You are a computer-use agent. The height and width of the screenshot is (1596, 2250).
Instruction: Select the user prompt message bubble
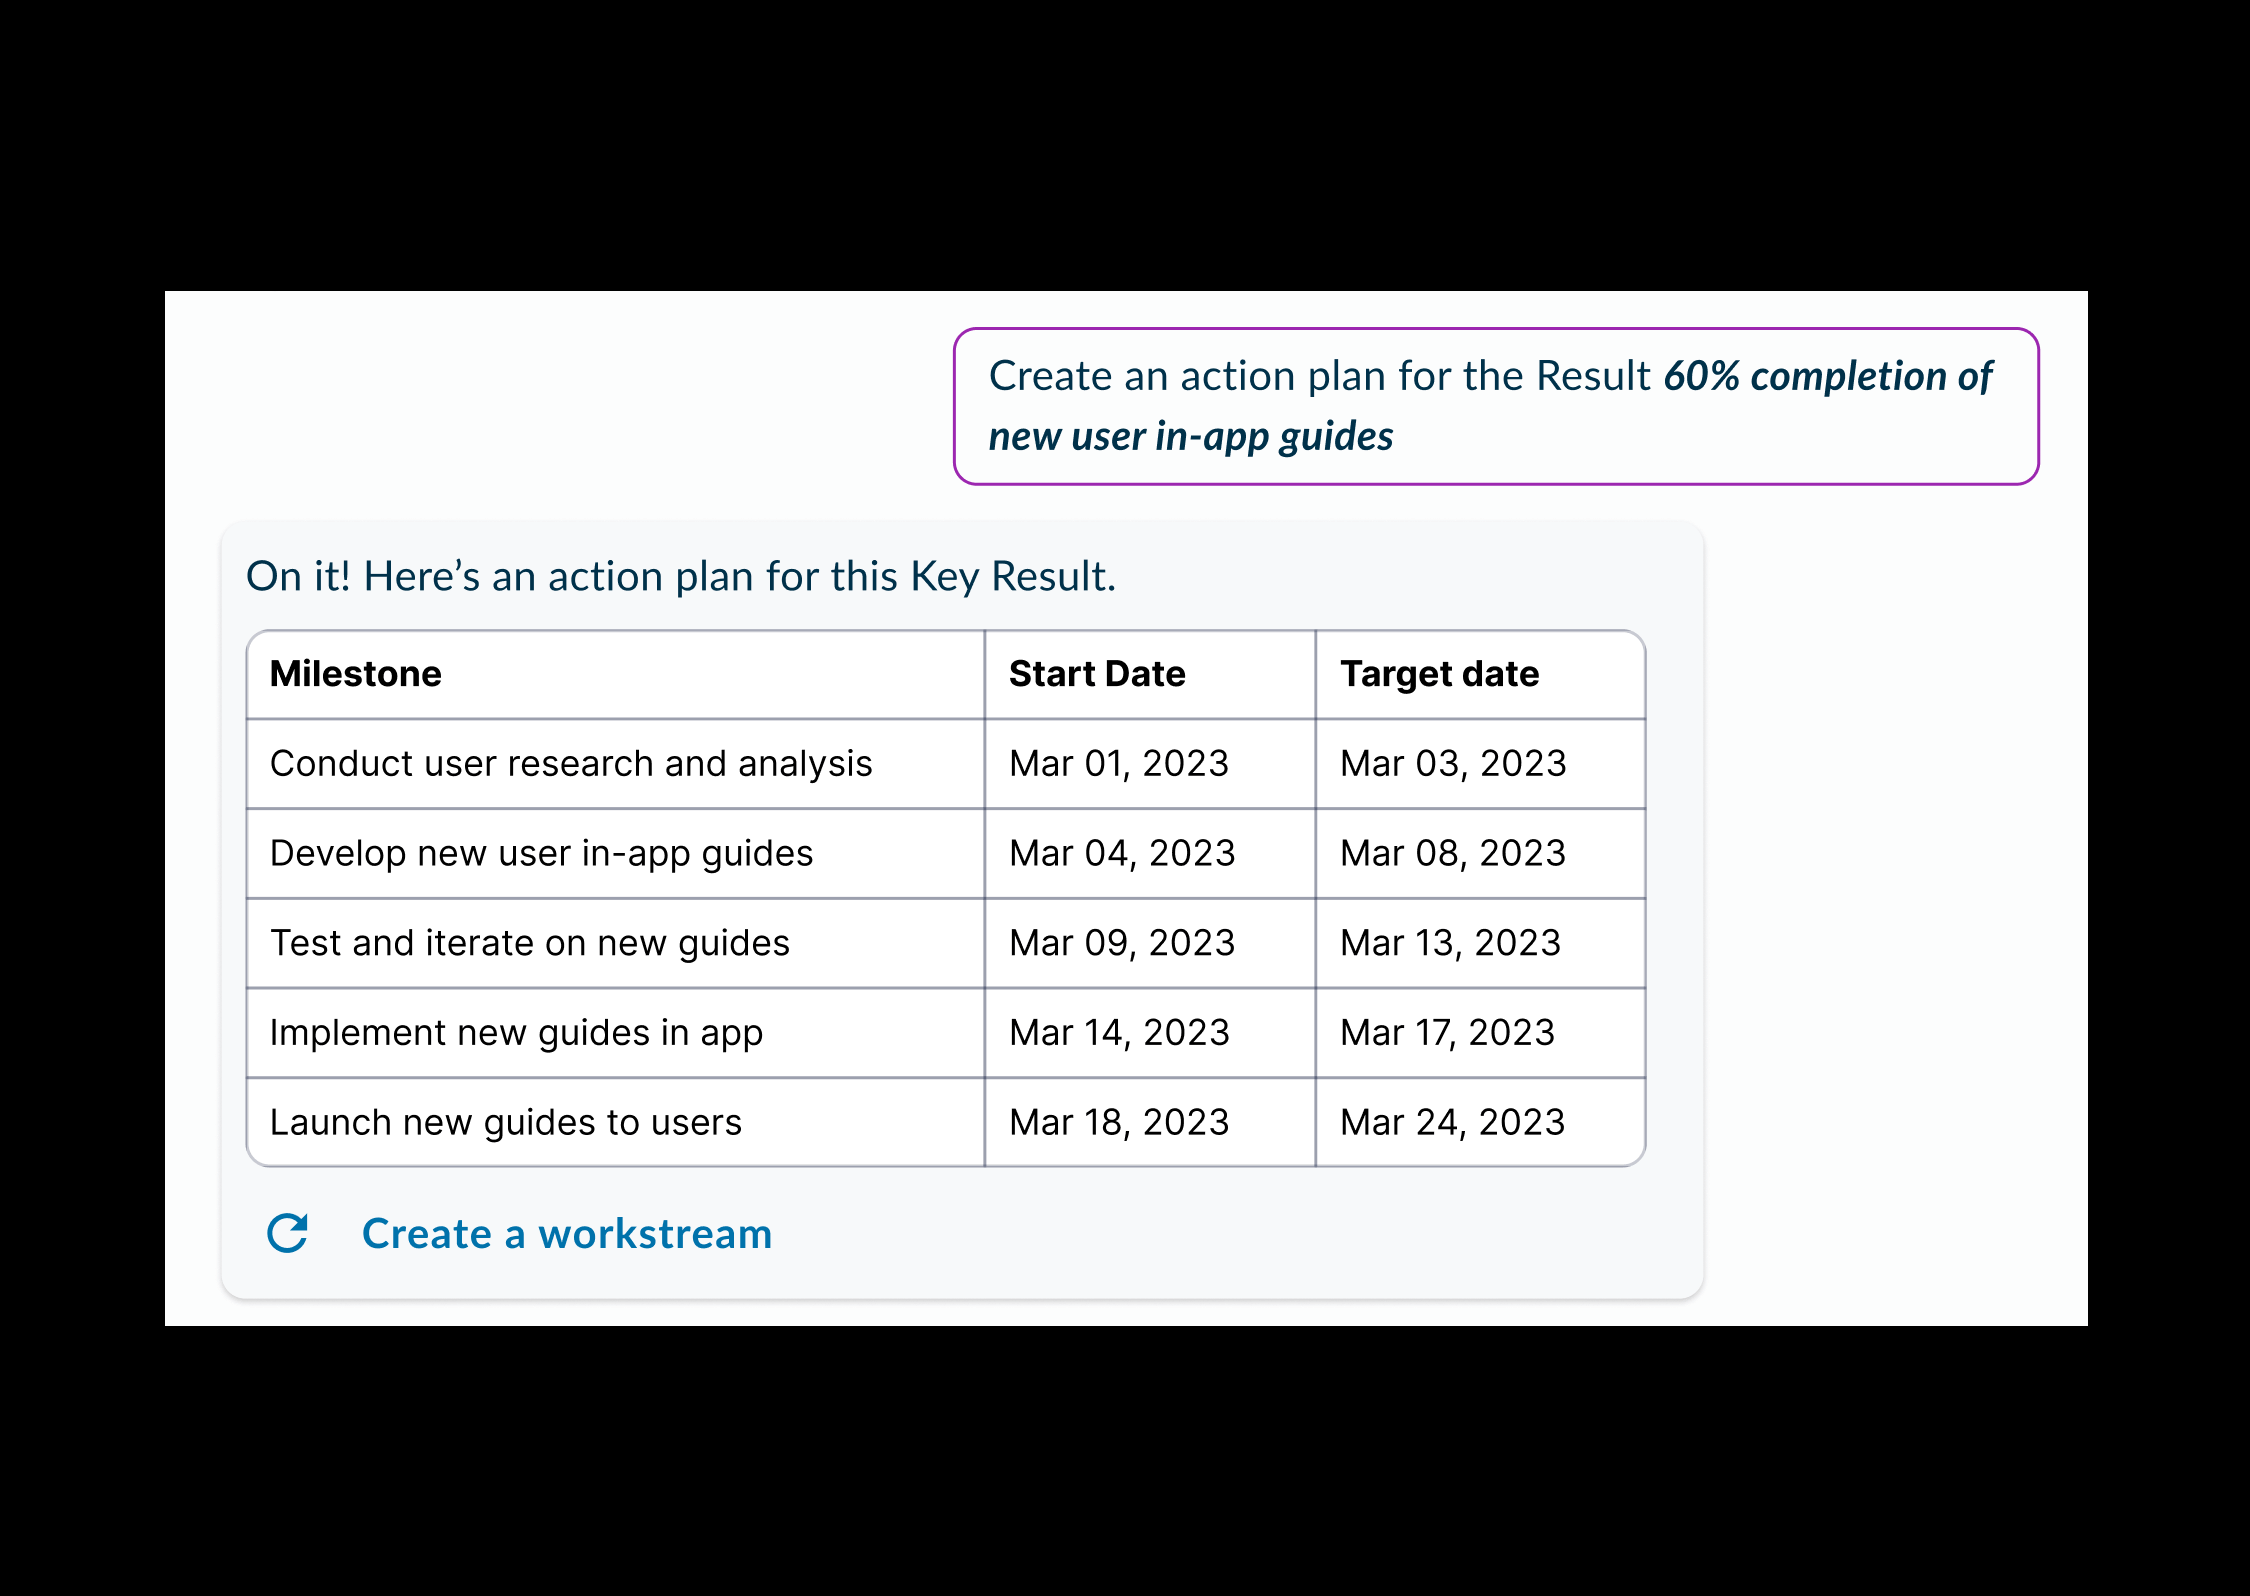click(x=1496, y=406)
